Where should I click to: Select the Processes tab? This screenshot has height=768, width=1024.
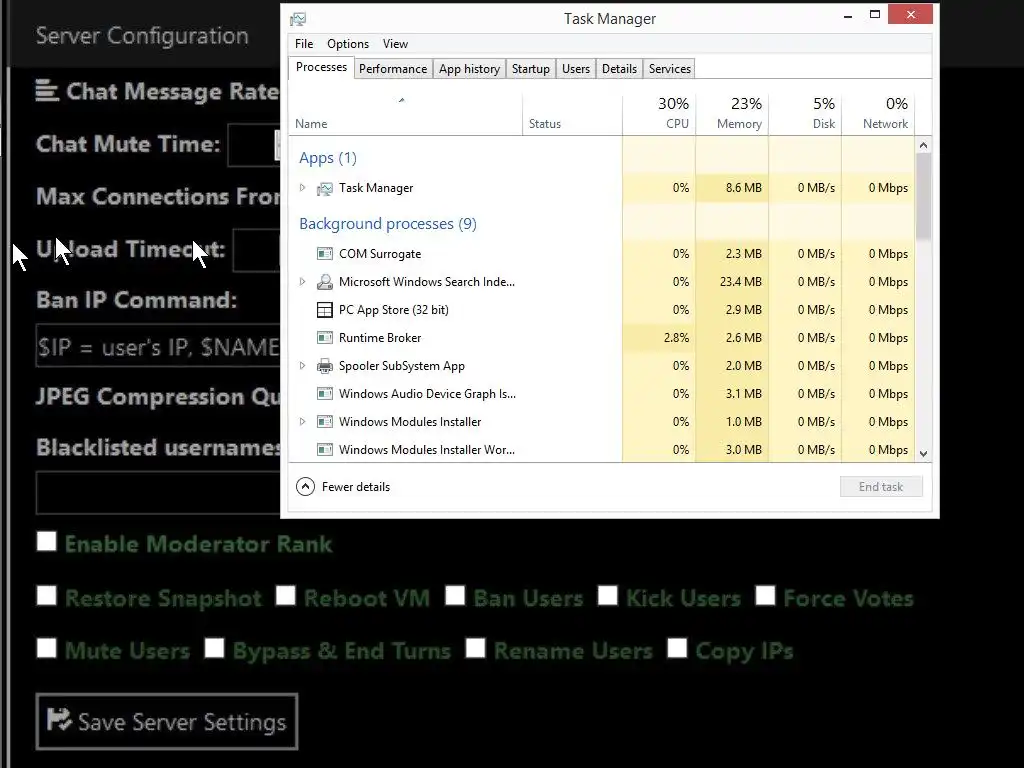point(321,67)
